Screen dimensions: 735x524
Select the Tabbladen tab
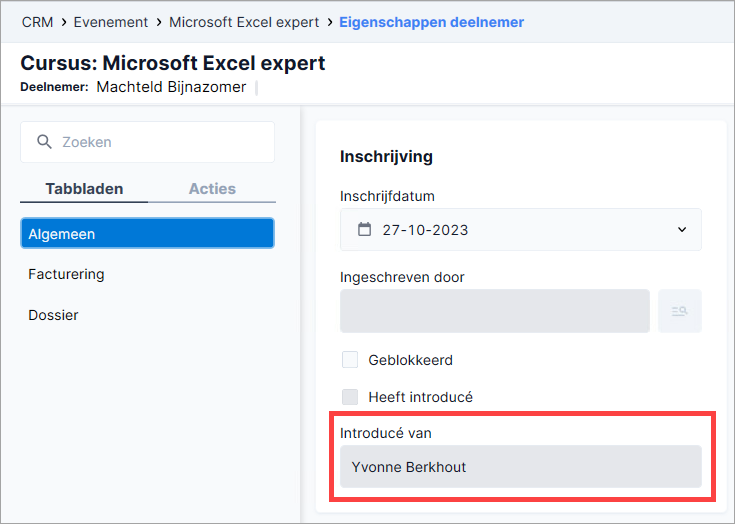[x=84, y=188]
